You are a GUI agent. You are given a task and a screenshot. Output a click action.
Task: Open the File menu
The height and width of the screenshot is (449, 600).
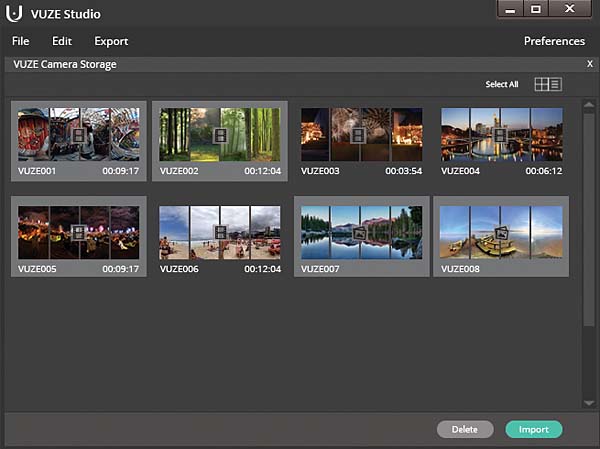(x=20, y=41)
